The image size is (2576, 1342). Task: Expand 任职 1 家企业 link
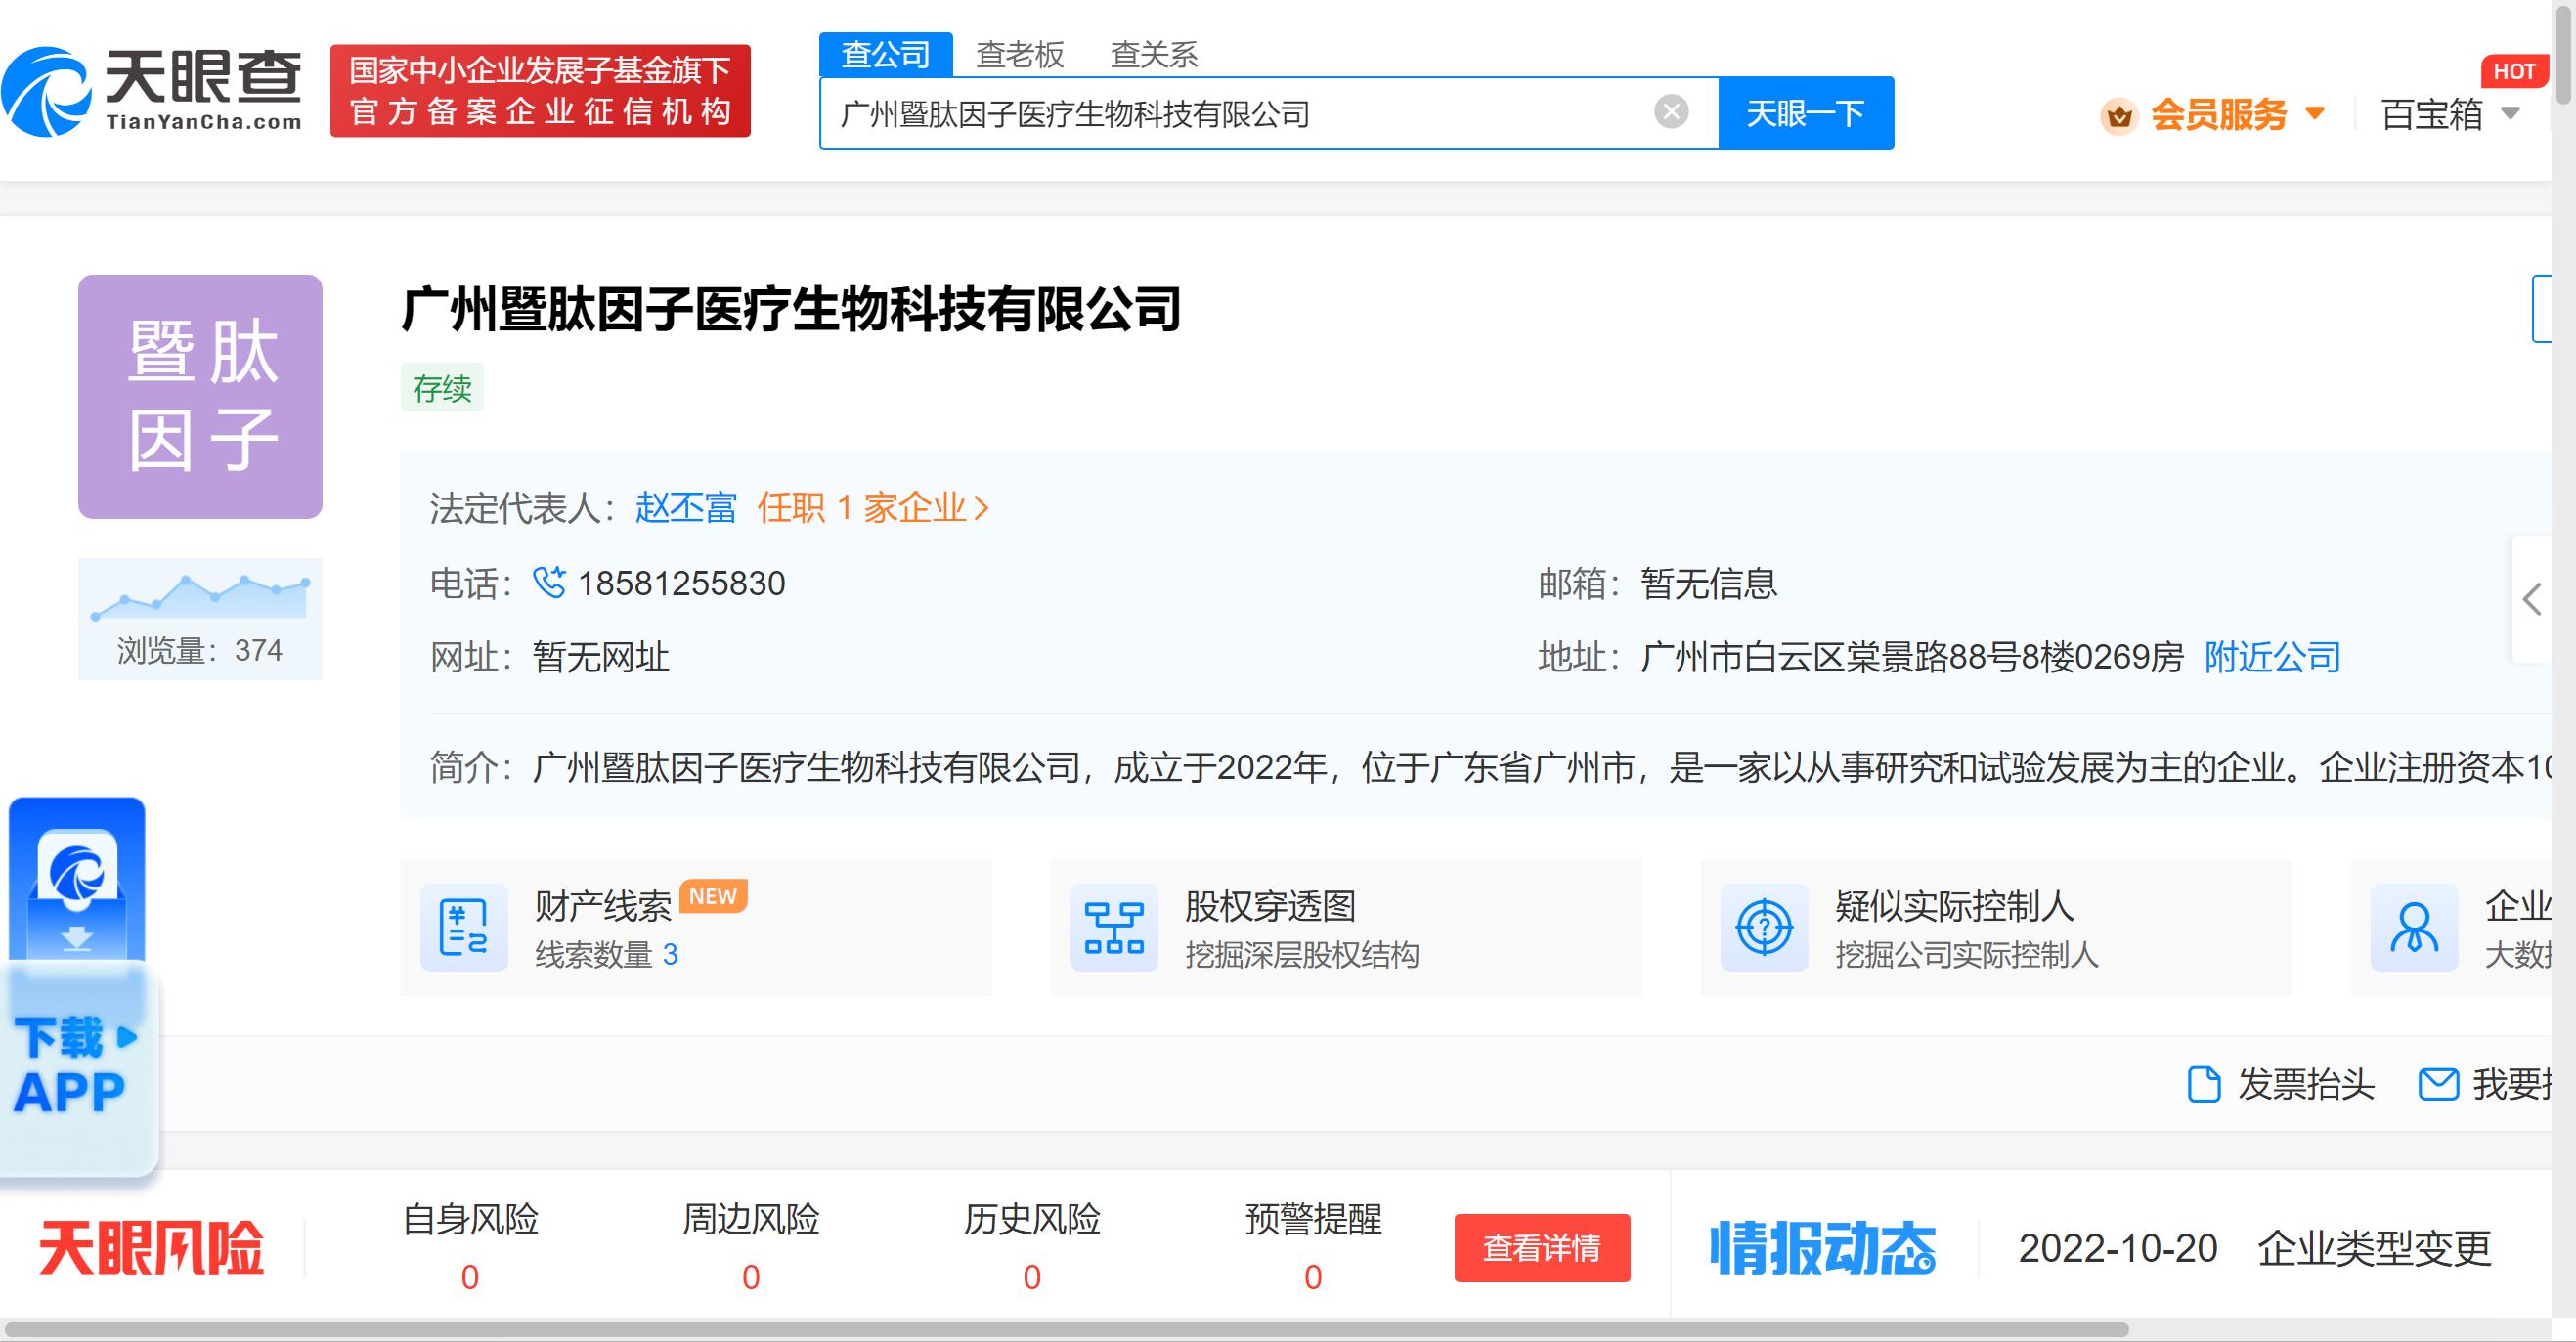pos(873,508)
